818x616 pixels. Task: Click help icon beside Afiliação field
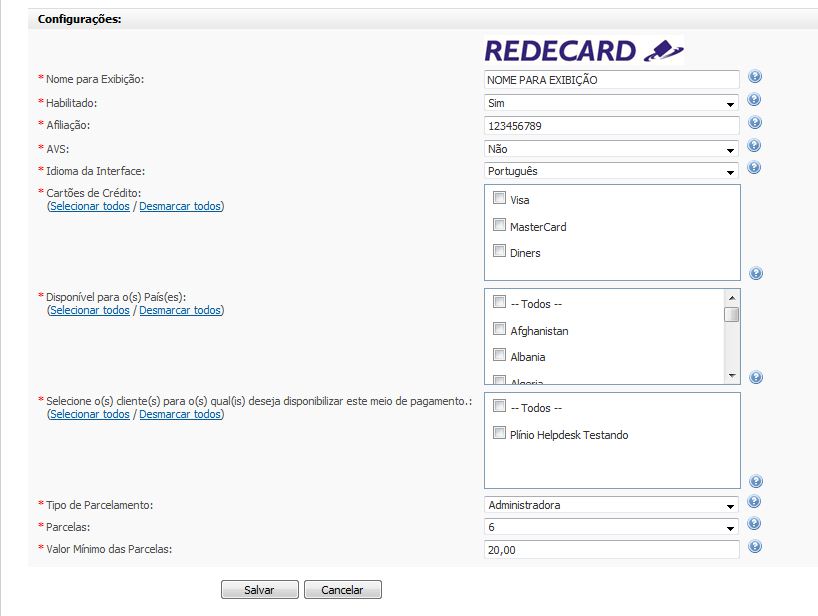pyautogui.click(x=755, y=123)
